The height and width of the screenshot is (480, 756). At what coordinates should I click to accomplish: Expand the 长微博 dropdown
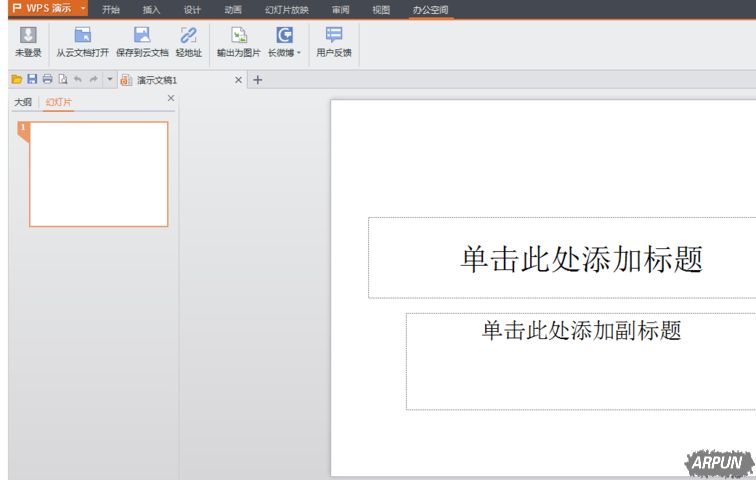point(298,53)
